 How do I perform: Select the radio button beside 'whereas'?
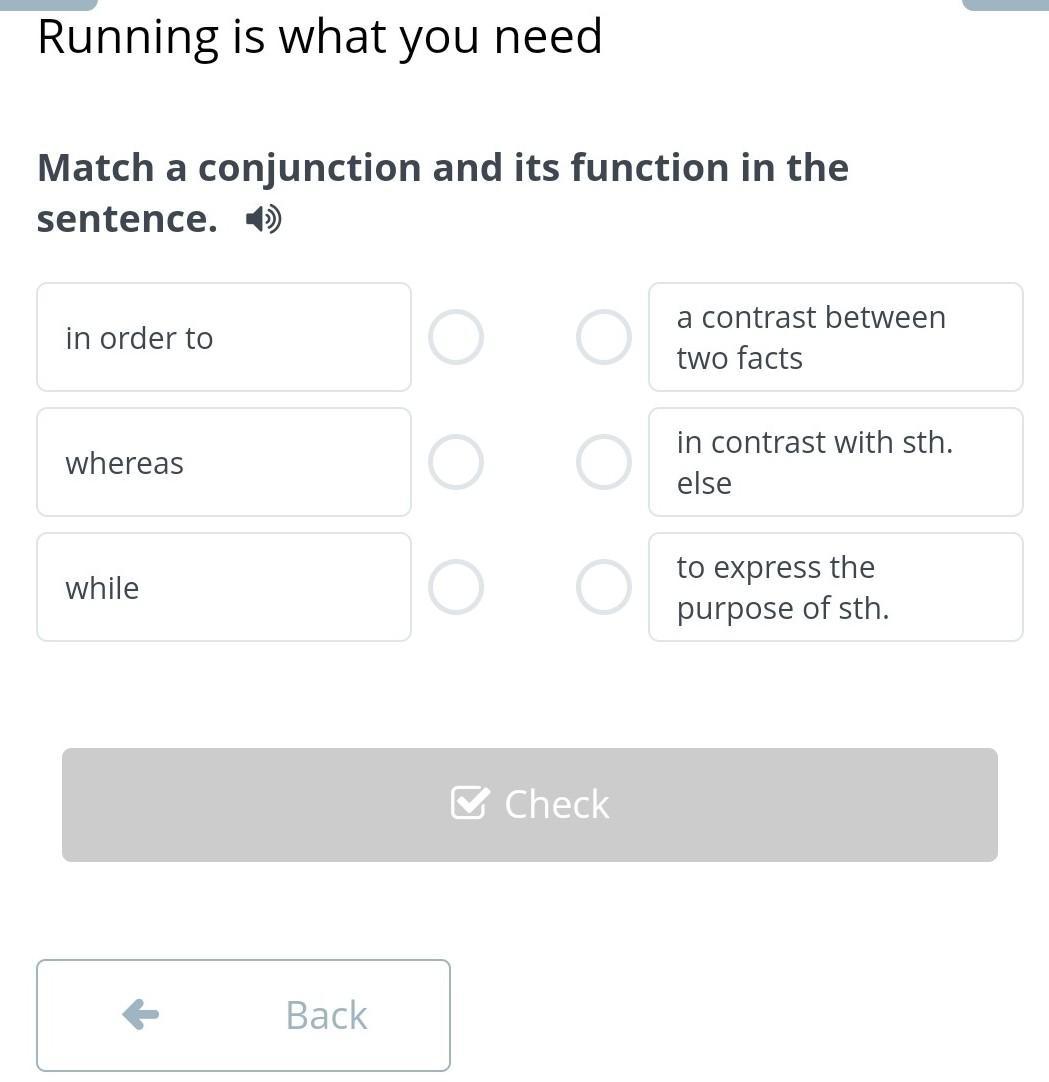pyautogui.click(x=455, y=462)
